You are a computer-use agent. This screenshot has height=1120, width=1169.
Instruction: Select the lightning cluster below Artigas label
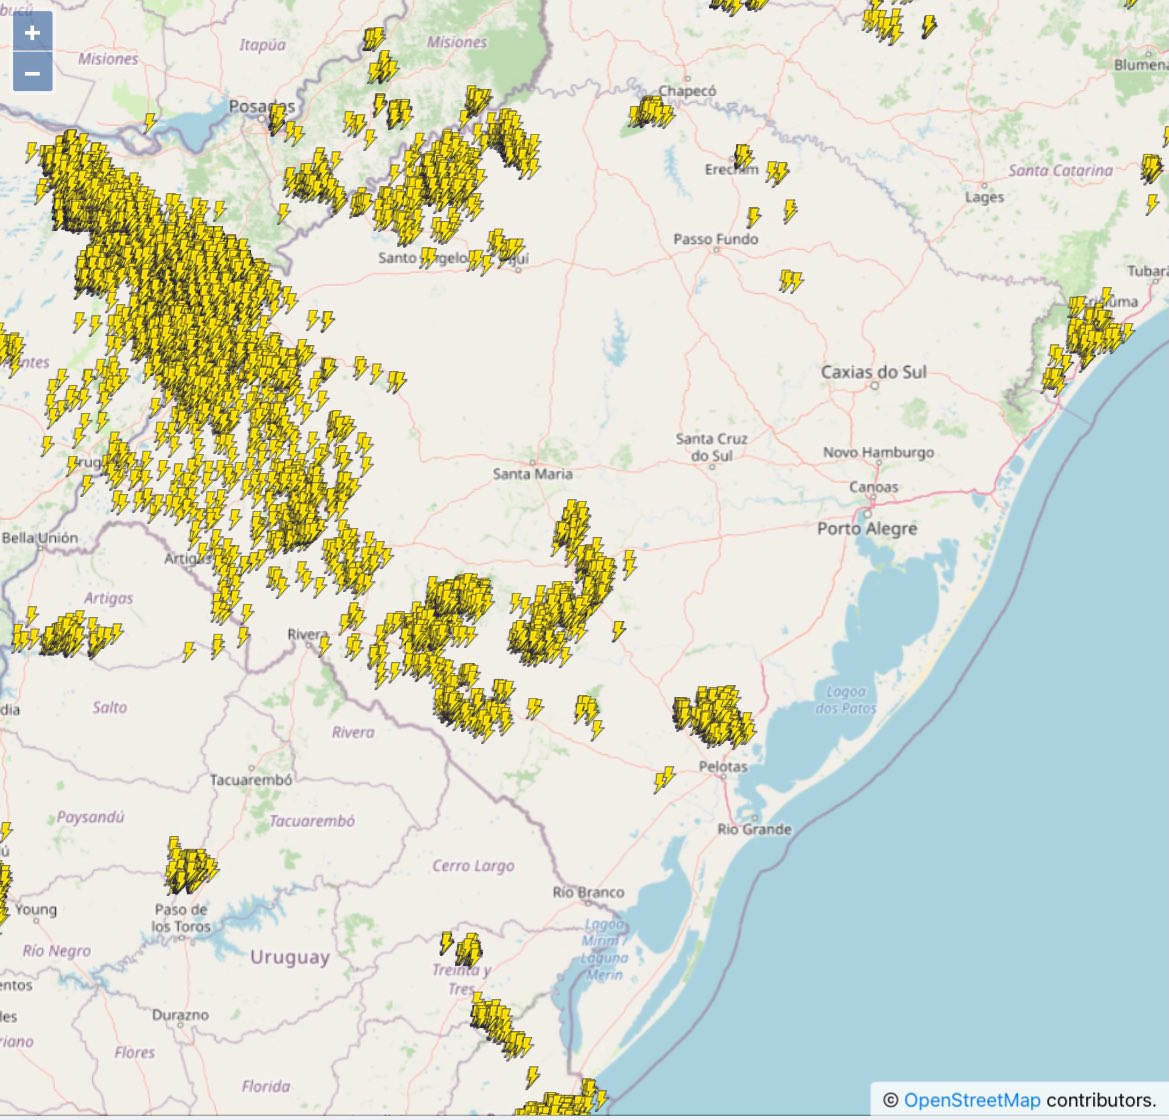tap(67, 634)
